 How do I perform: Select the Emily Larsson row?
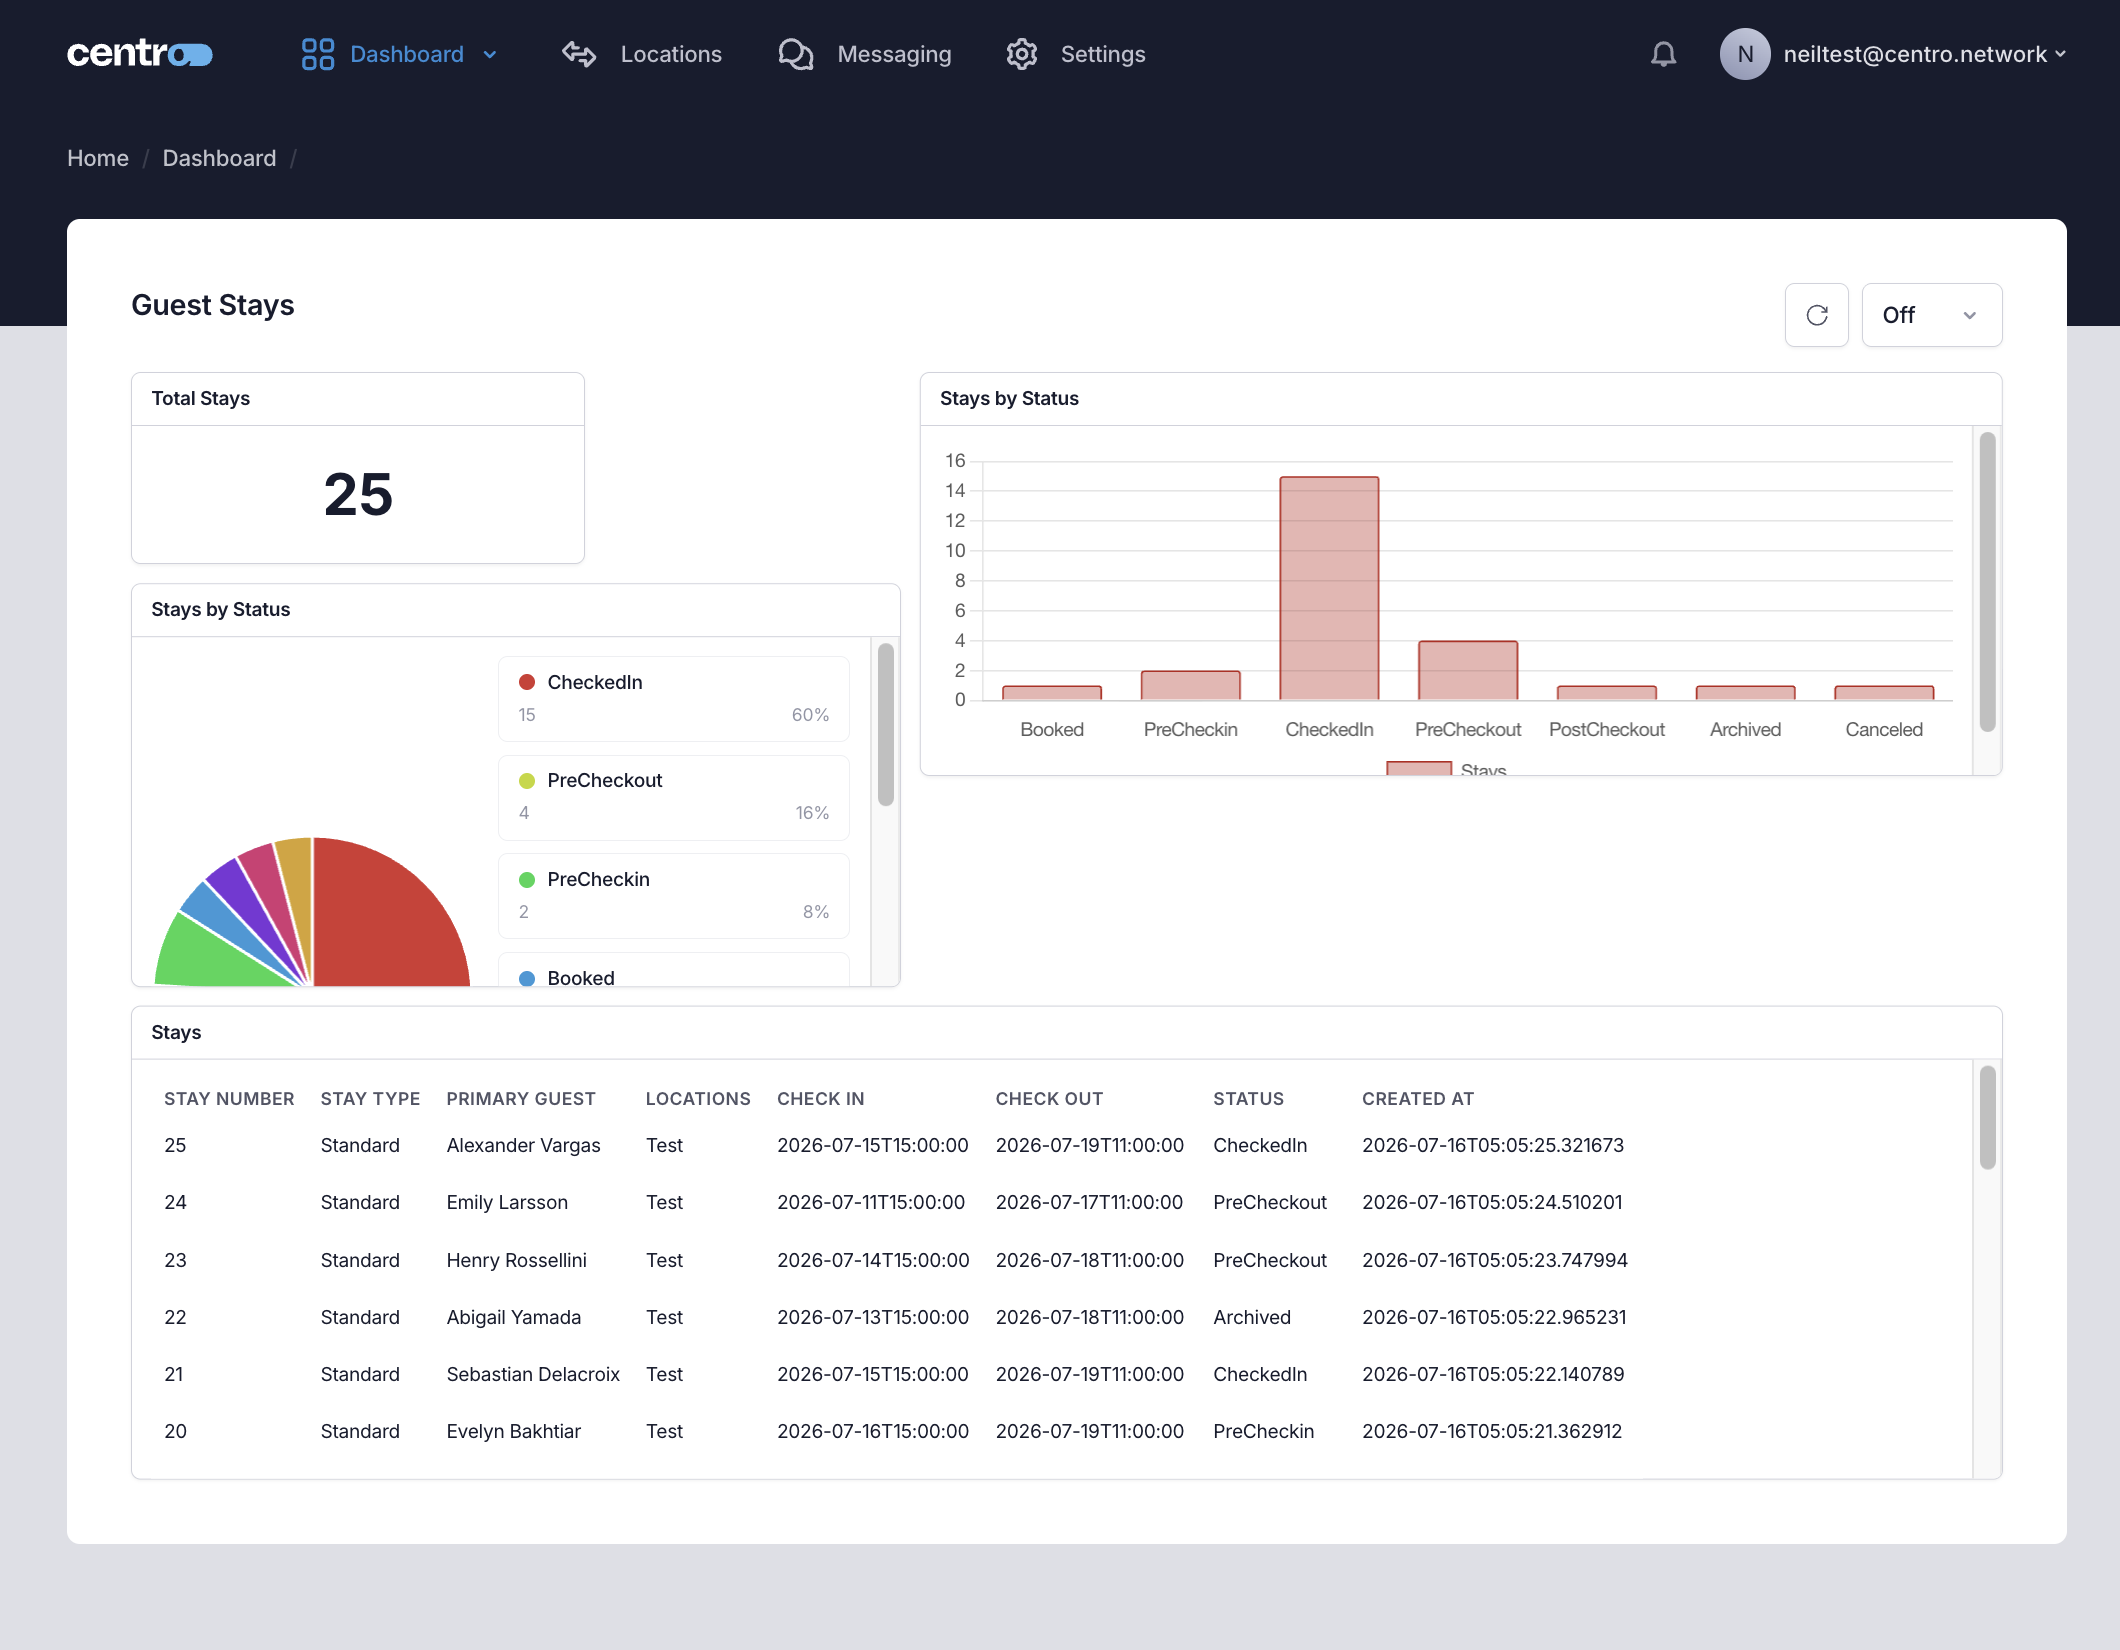[x=1052, y=1202]
